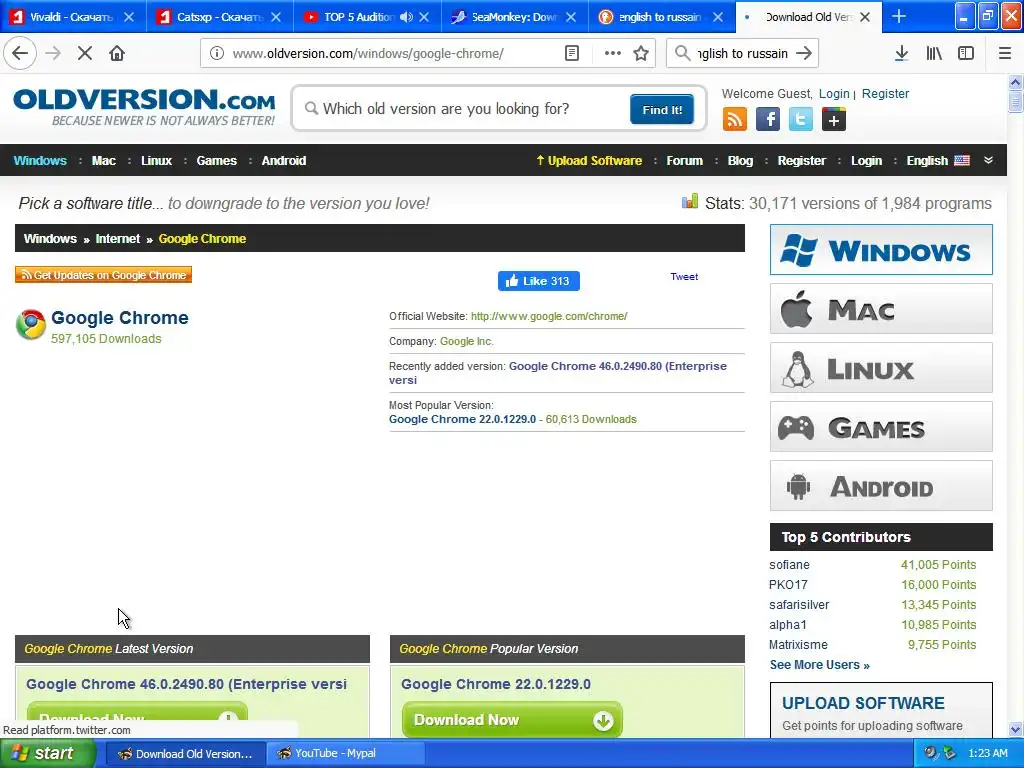Viewport: 1024px width, 768px height.
Task: Select the Android platform banner
Action: (881, 486)
